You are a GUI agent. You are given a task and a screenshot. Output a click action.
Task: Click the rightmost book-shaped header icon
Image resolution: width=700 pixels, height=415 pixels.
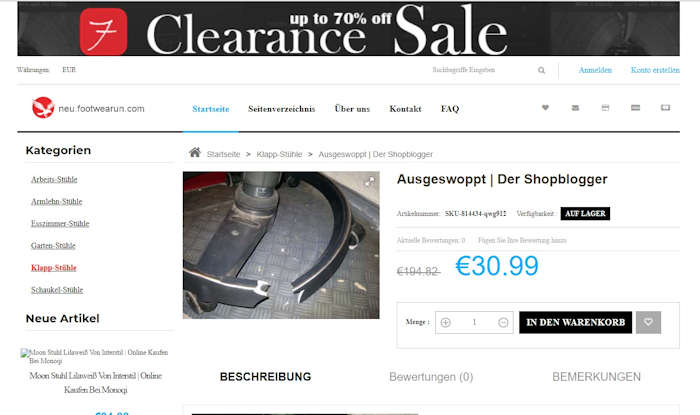pyautogui.click(x=665, y=108)
